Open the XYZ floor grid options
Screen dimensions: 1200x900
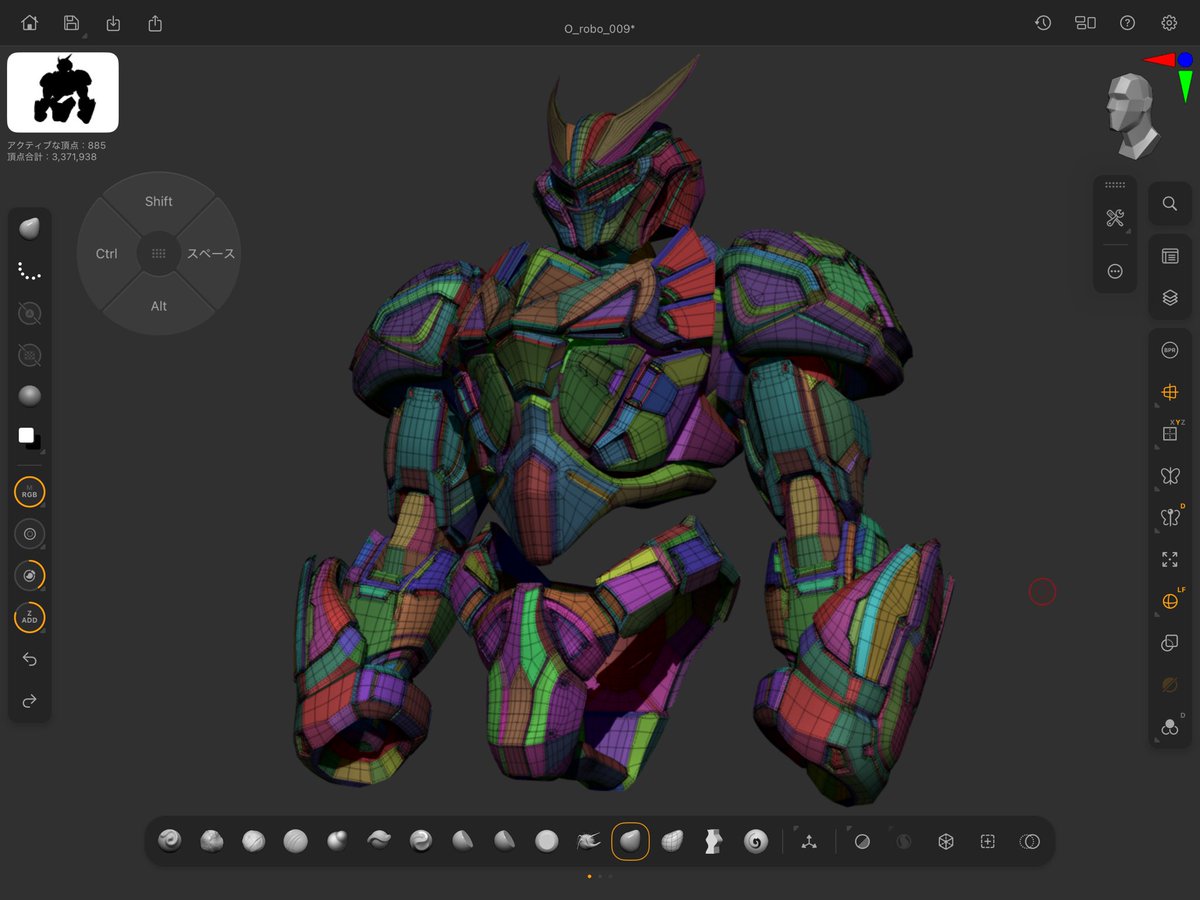(1169, 433)
